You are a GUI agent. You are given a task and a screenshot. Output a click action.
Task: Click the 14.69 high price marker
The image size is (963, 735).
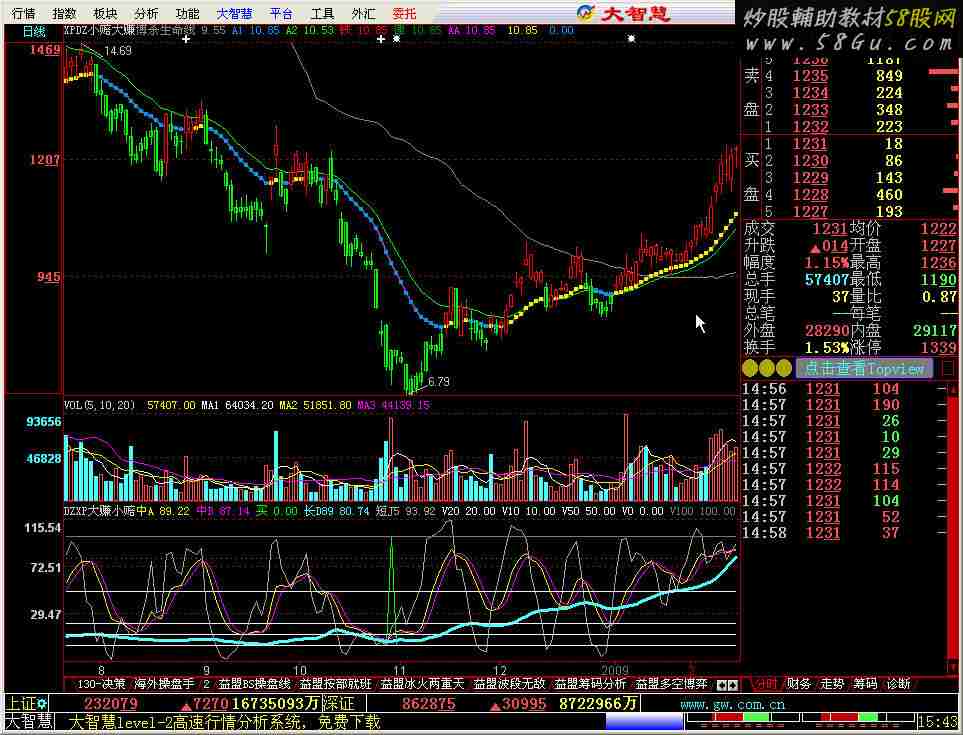118,51
